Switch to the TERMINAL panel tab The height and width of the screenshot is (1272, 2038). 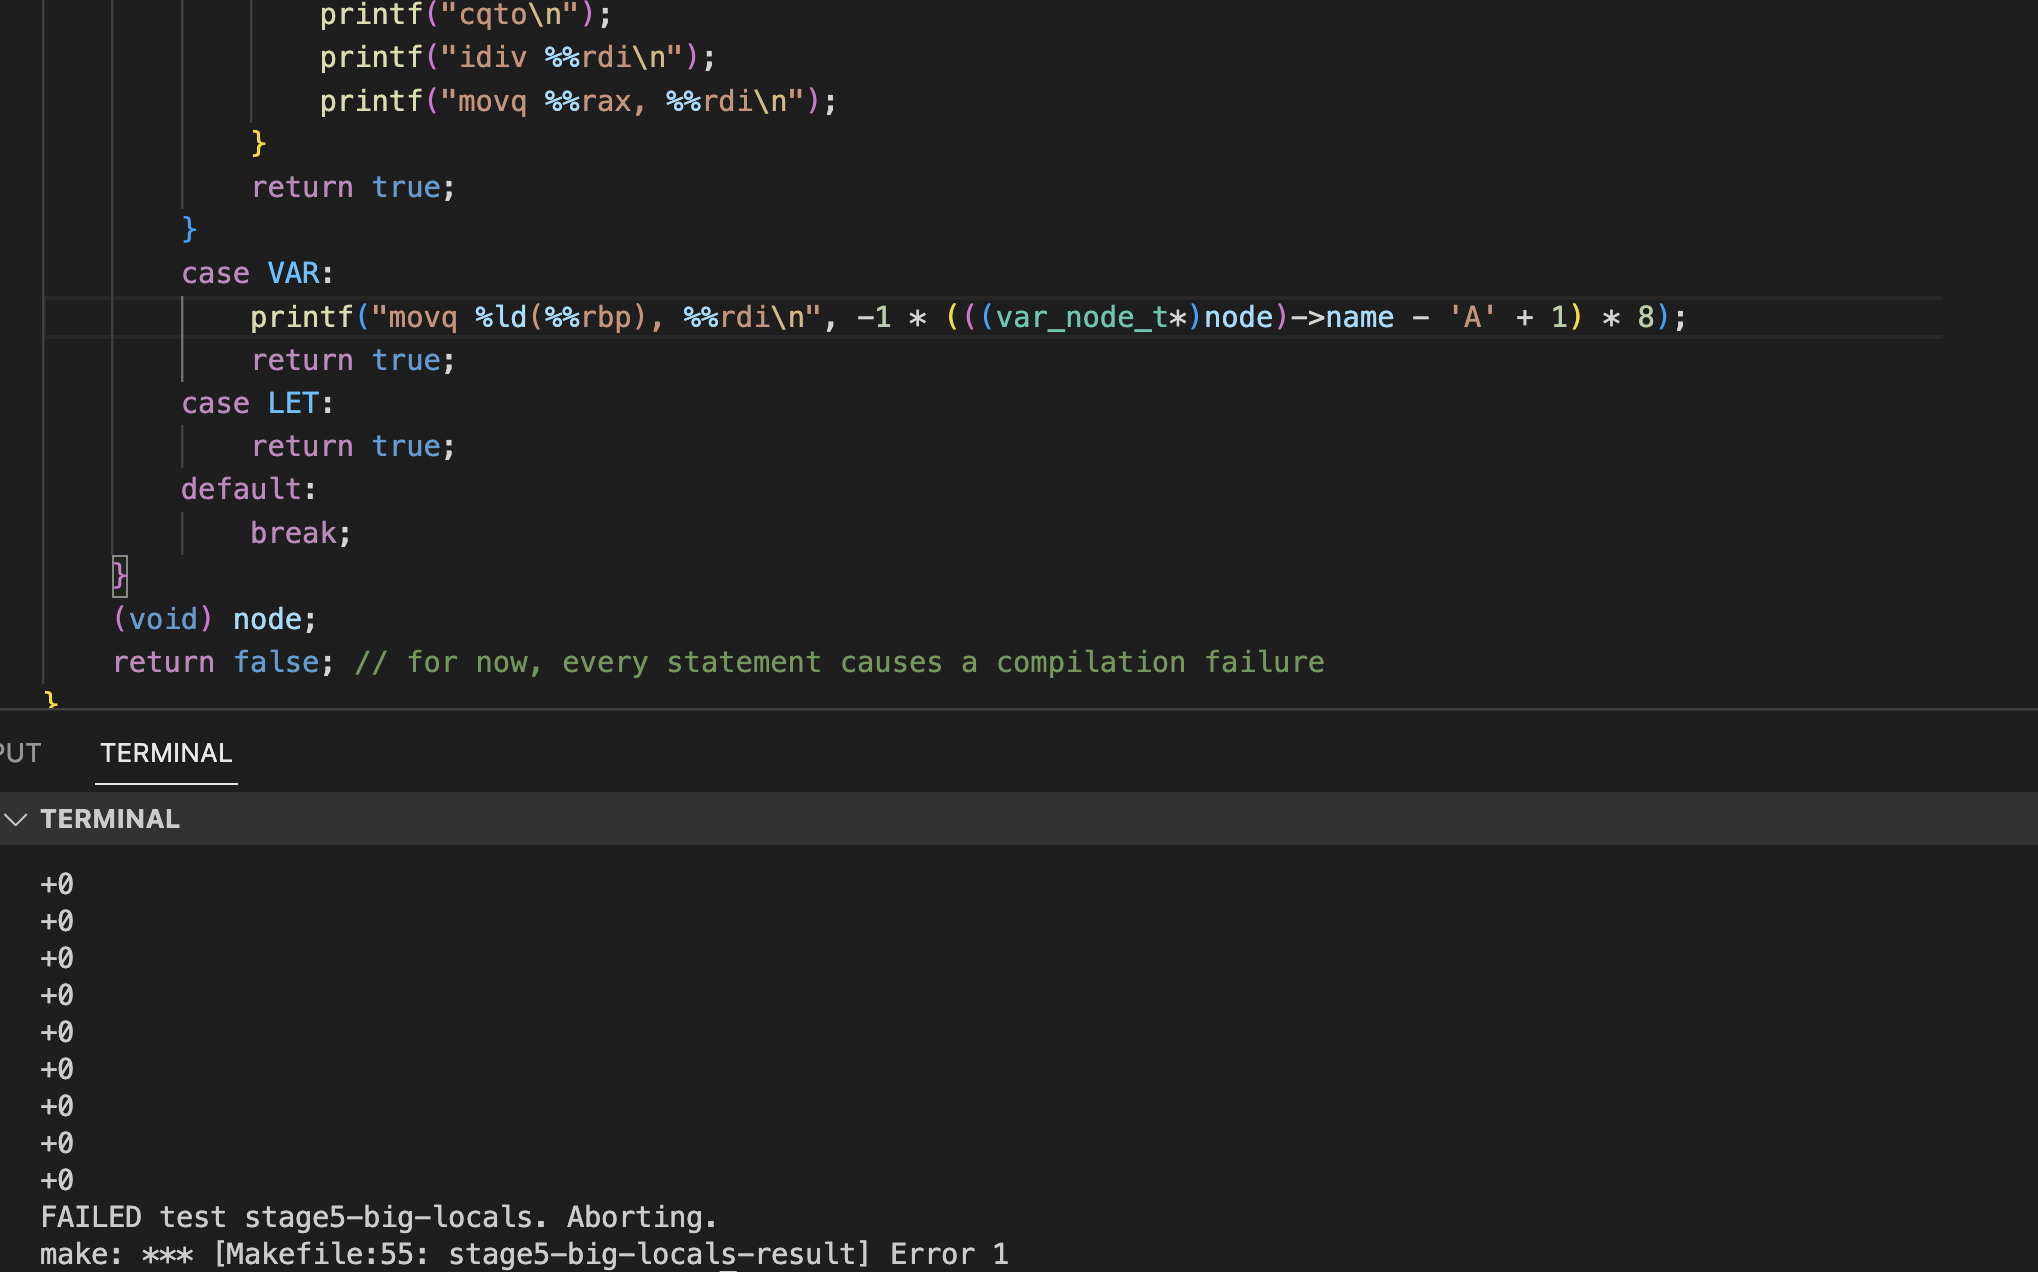click(x=166, y=753)
